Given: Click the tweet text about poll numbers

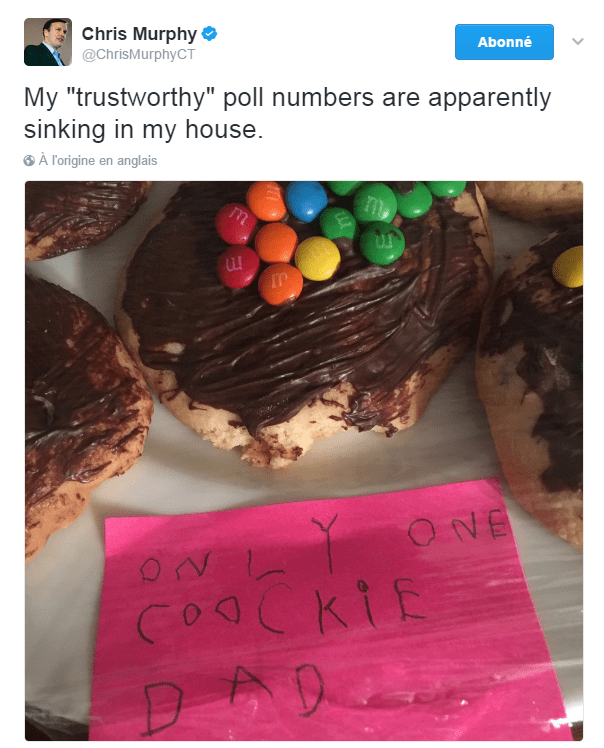Looking at the screenshot, I should (287, 113).
